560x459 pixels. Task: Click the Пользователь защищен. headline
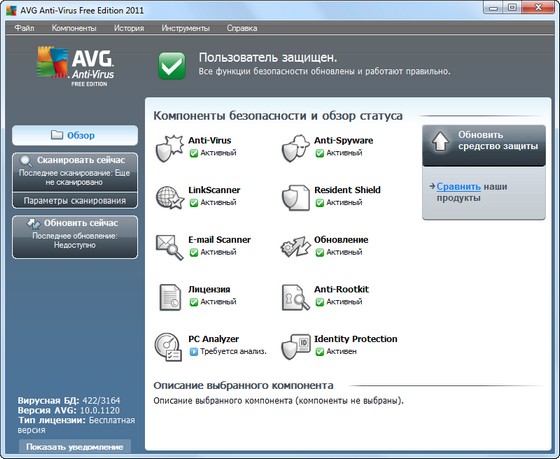268,58
